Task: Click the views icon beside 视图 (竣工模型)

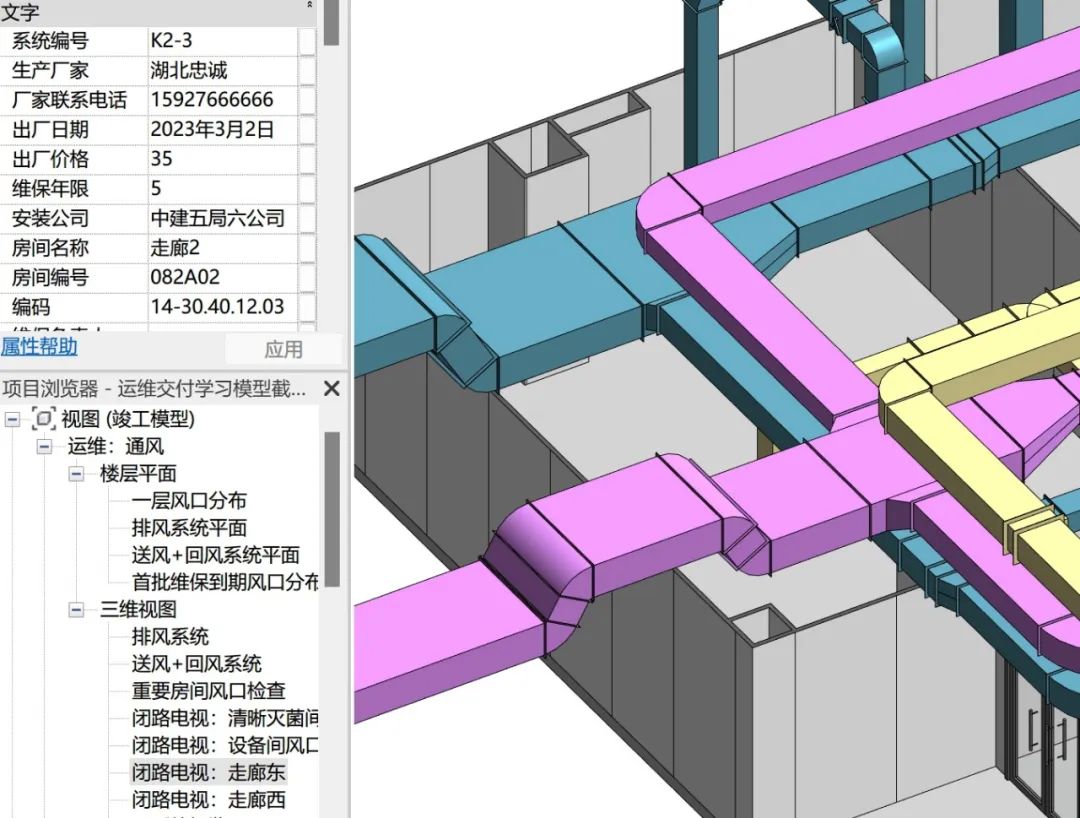Action: (x=44, y=420)
